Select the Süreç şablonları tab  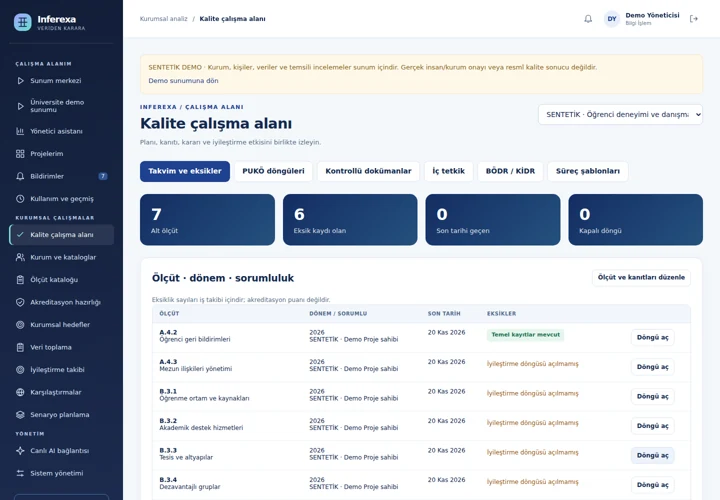588,171
